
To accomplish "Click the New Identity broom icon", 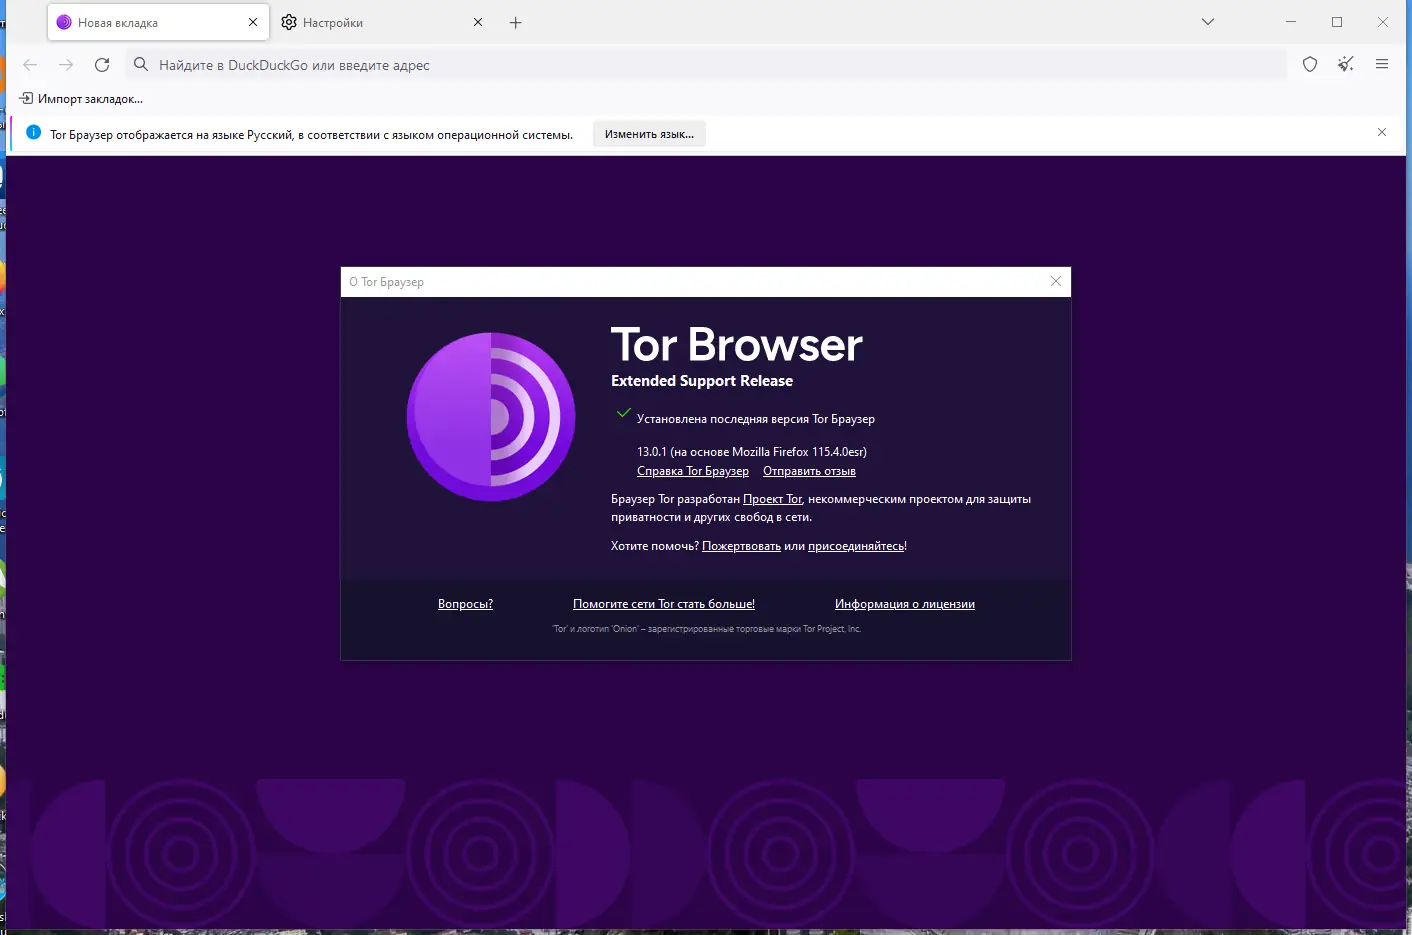I will coord(1346,65).
